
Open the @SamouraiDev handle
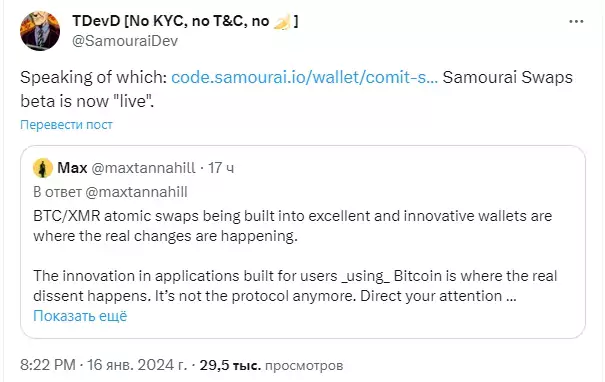[x=125, y=41]
